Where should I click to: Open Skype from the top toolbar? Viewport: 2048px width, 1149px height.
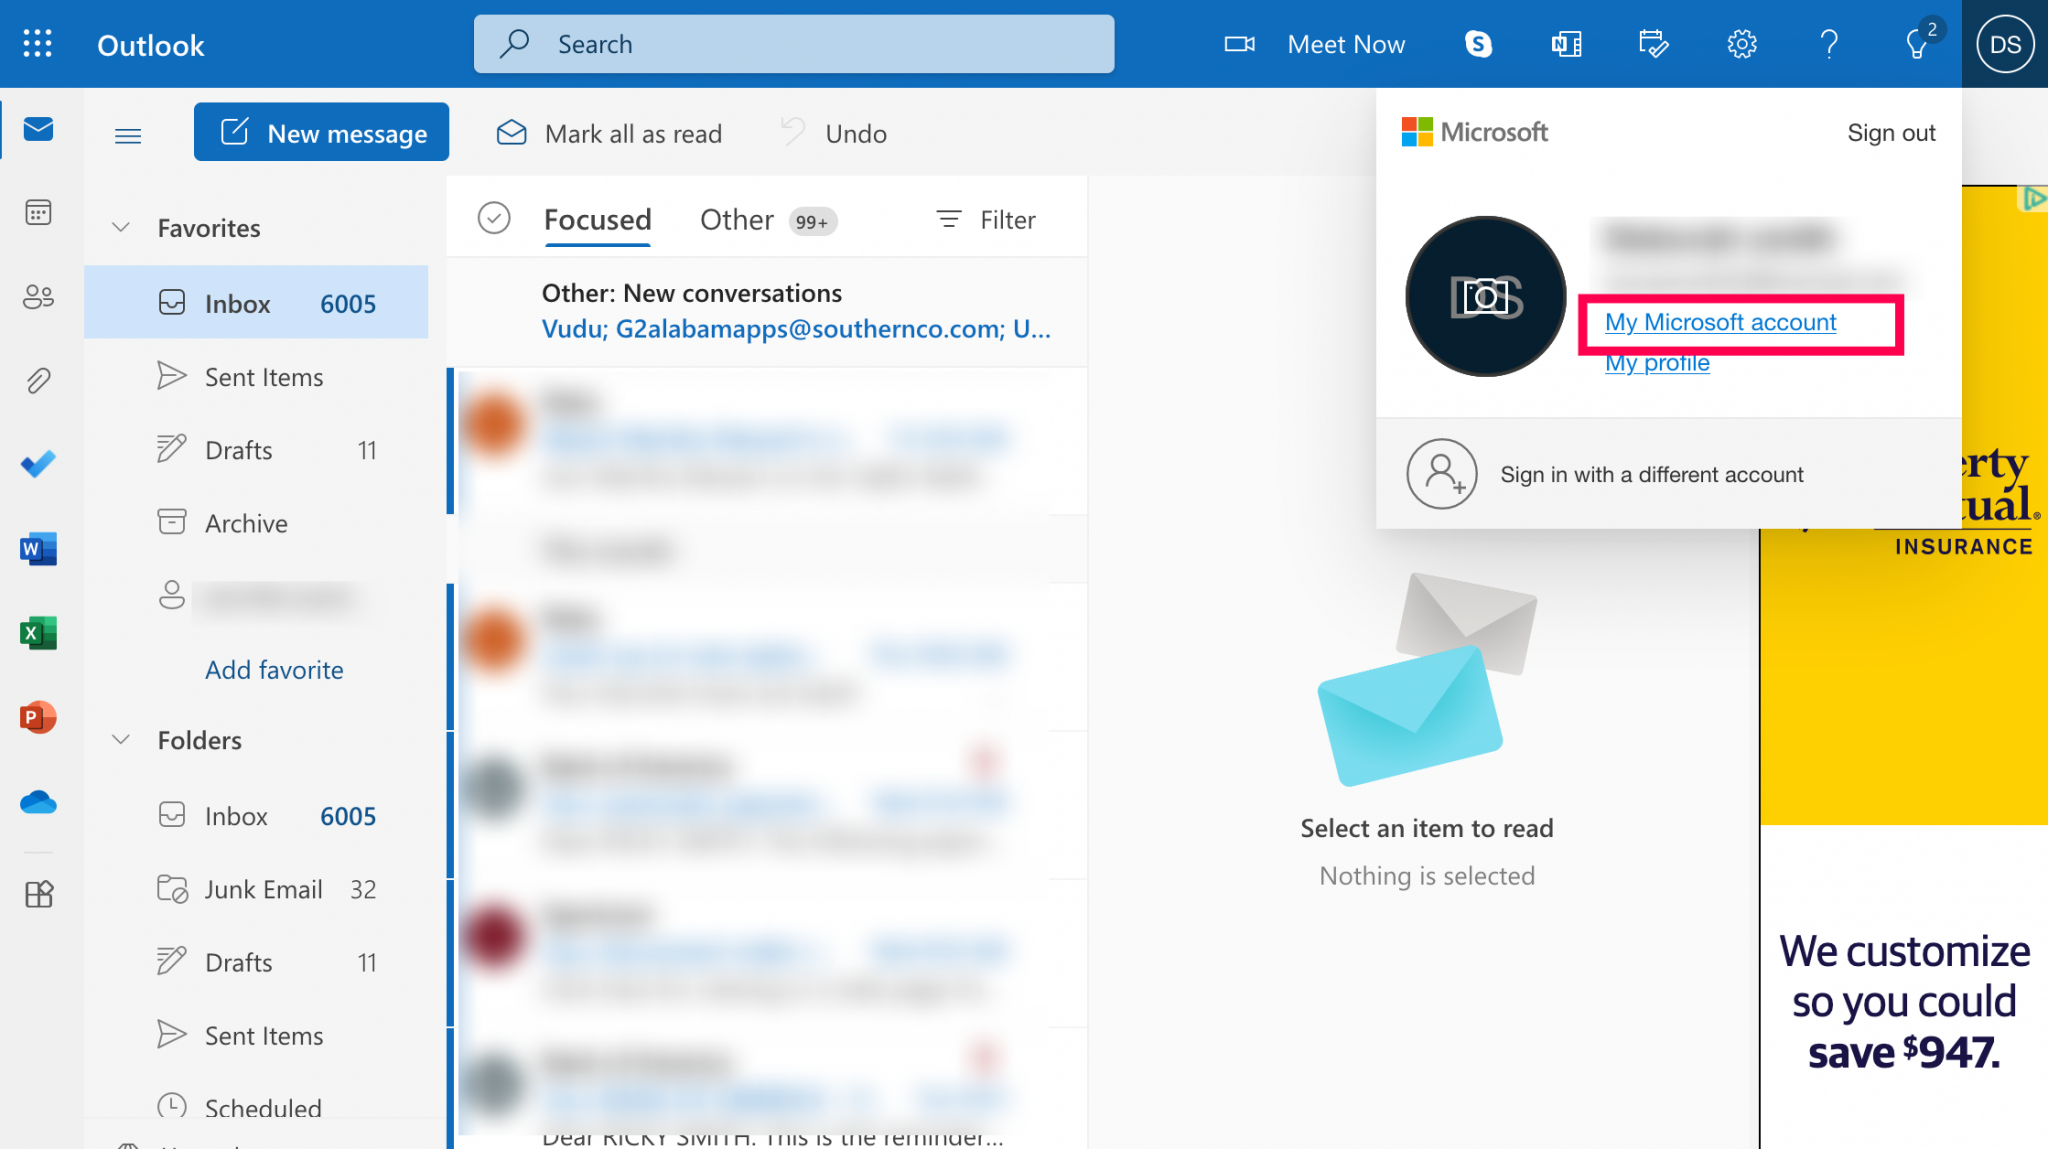click(x=1478, y=43)
